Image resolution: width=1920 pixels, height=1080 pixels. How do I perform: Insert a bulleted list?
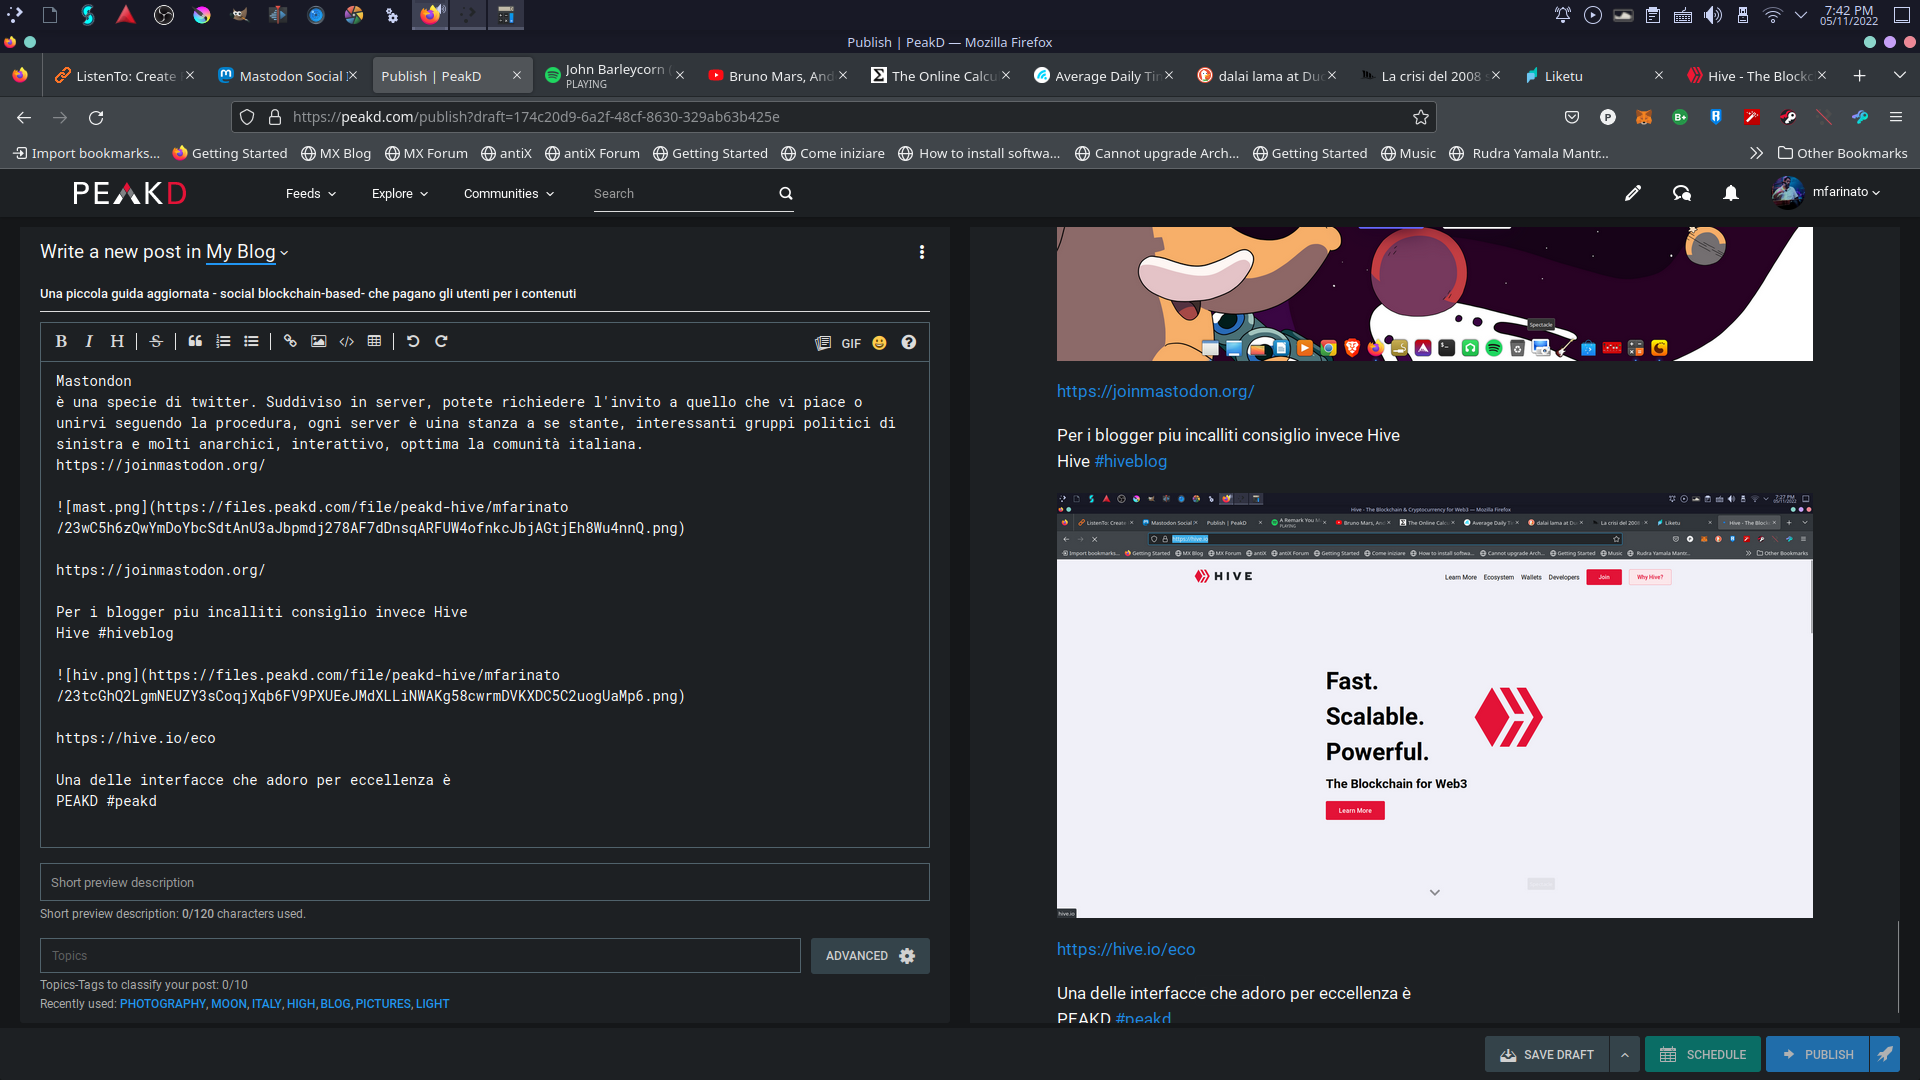click(251, 342)
